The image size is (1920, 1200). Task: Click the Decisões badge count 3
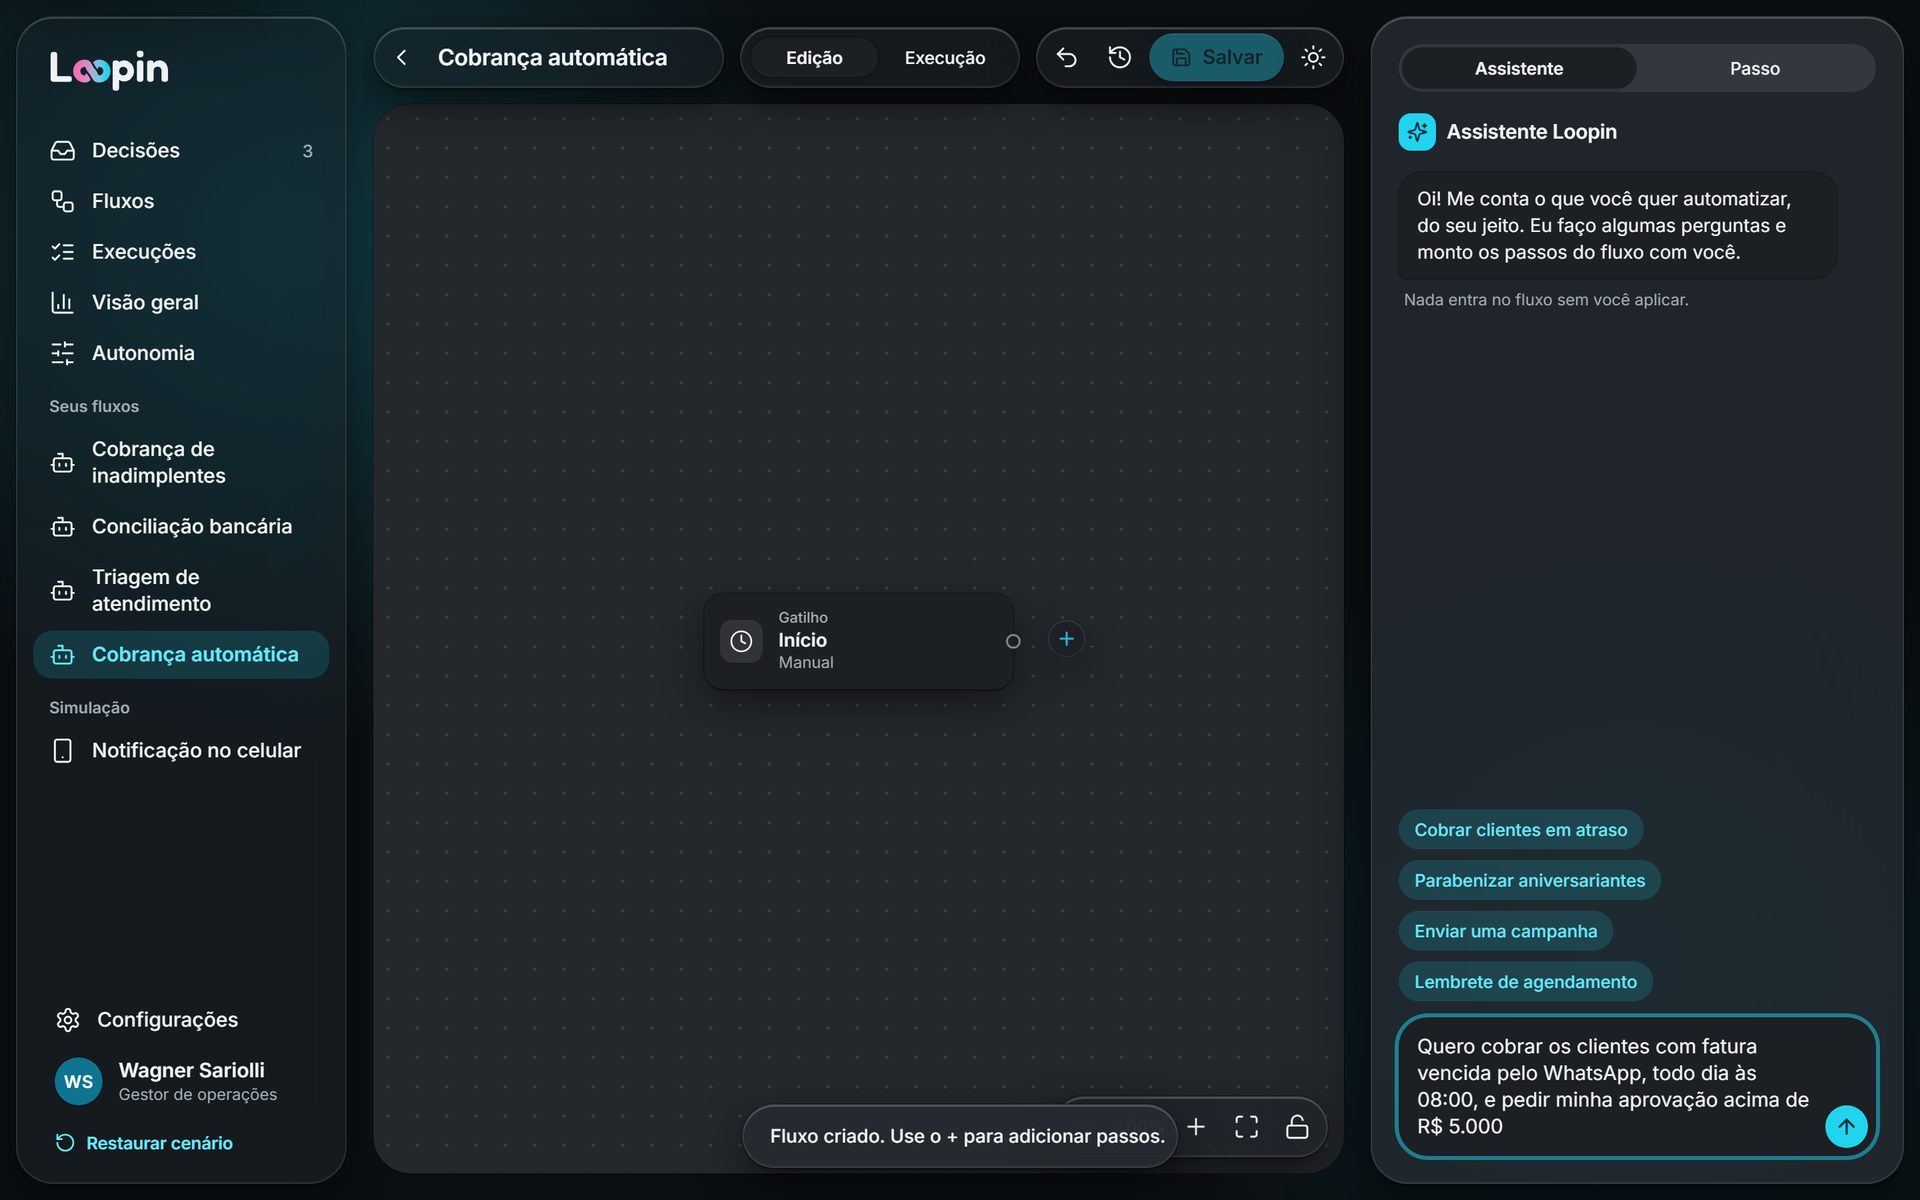coord(307,151)
